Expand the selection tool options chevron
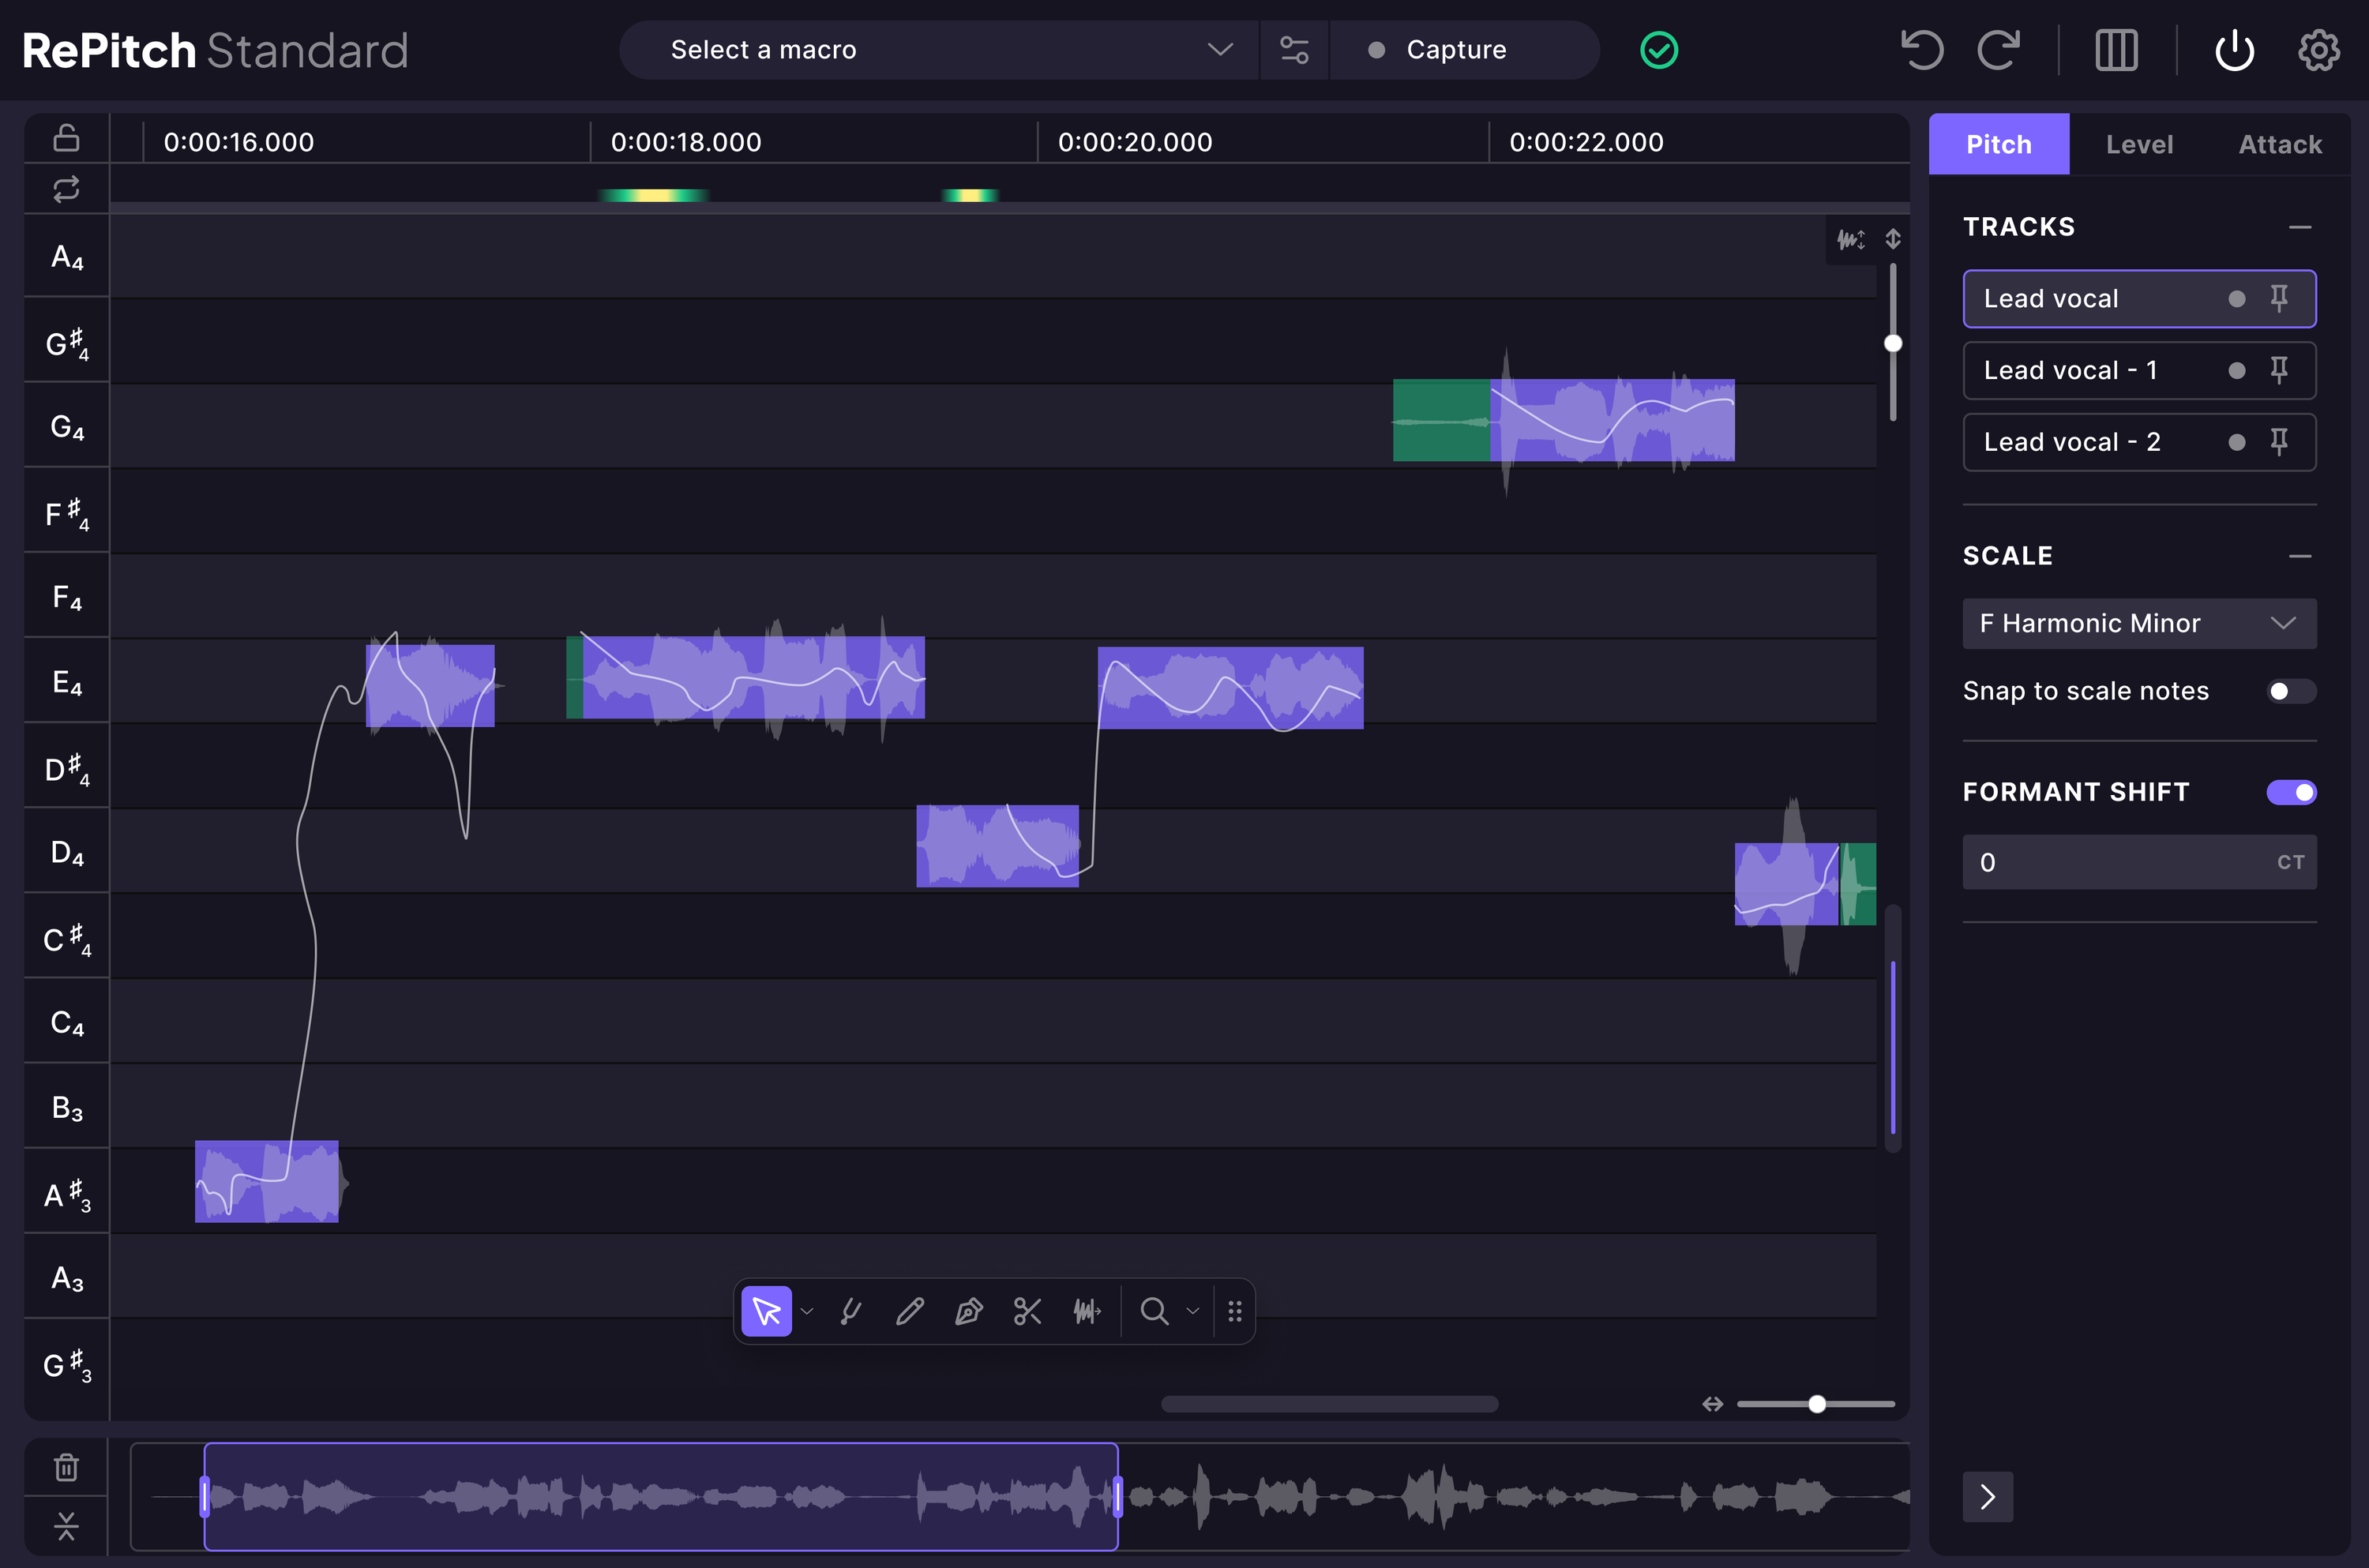The image size is (2369, 1568). 807,1311
